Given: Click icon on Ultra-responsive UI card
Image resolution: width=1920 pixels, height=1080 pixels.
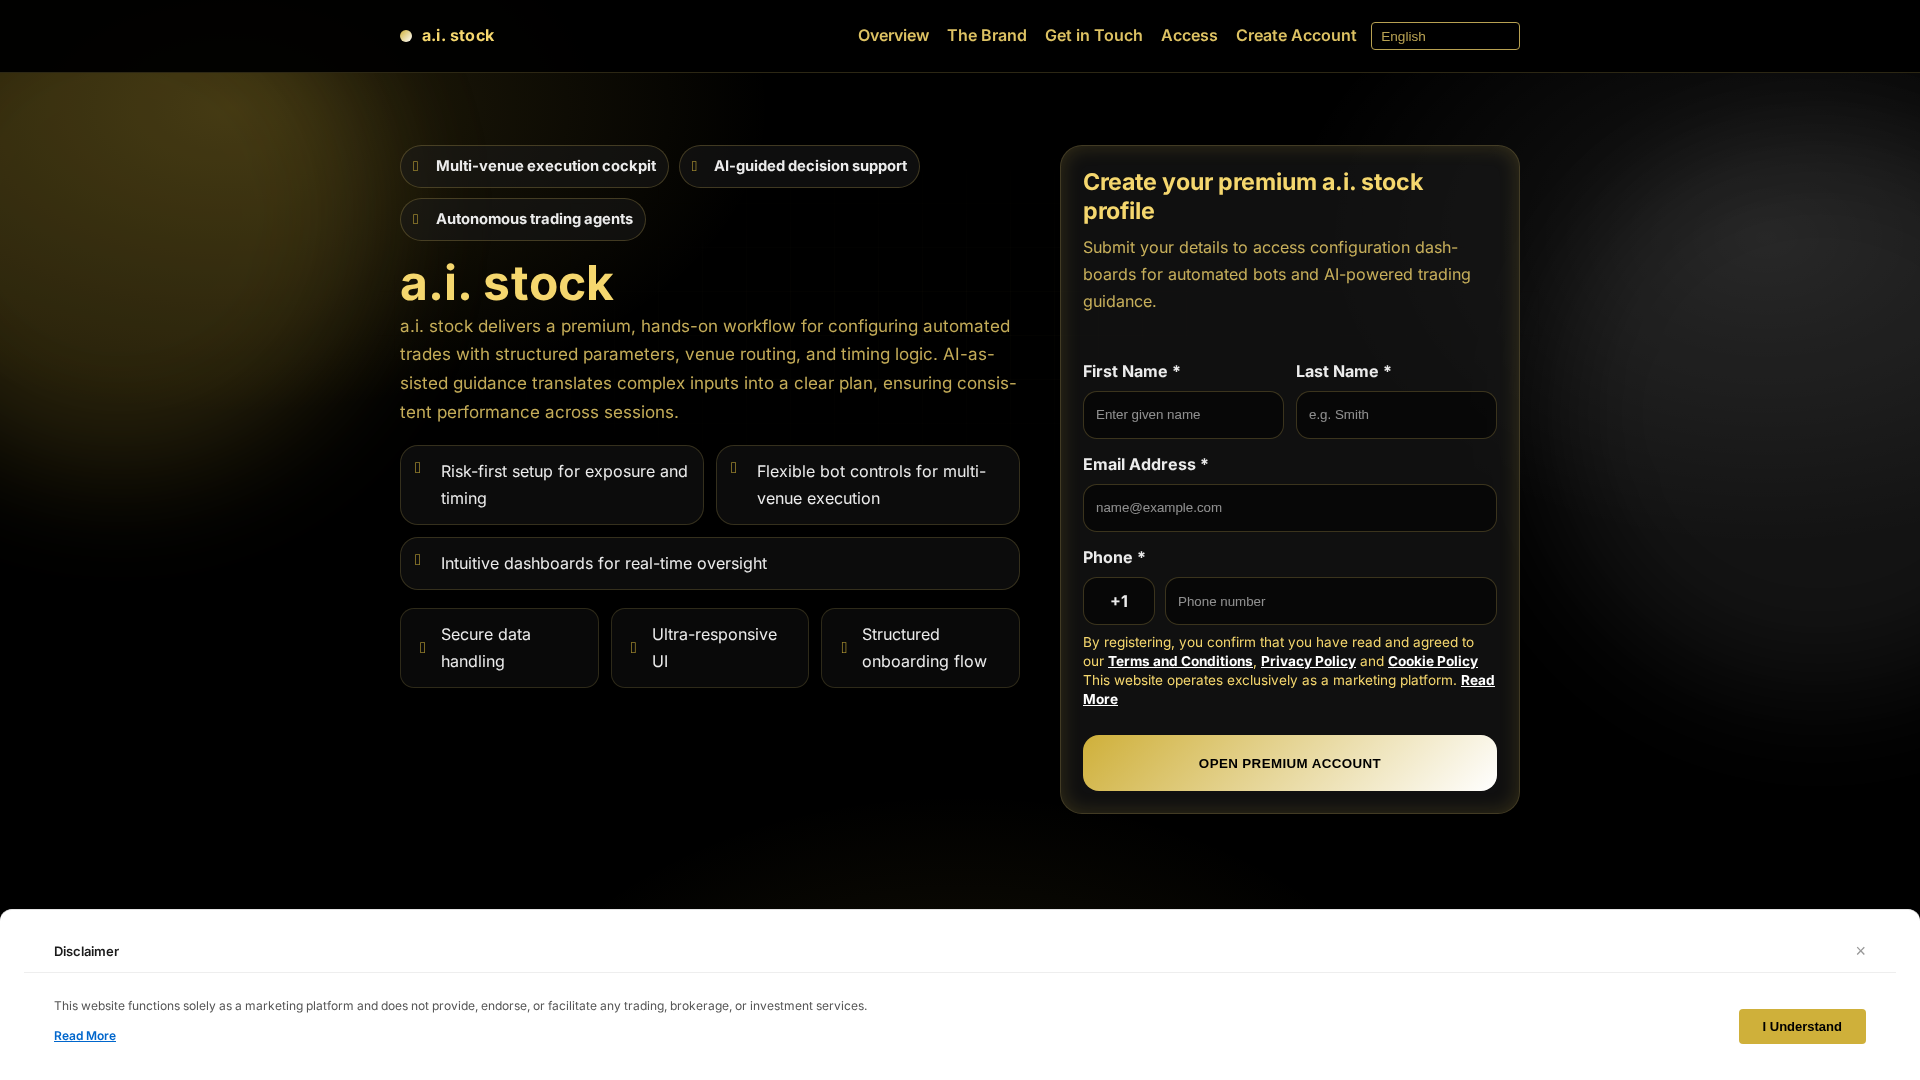Looking at the screenshot, I should point(634,648).
